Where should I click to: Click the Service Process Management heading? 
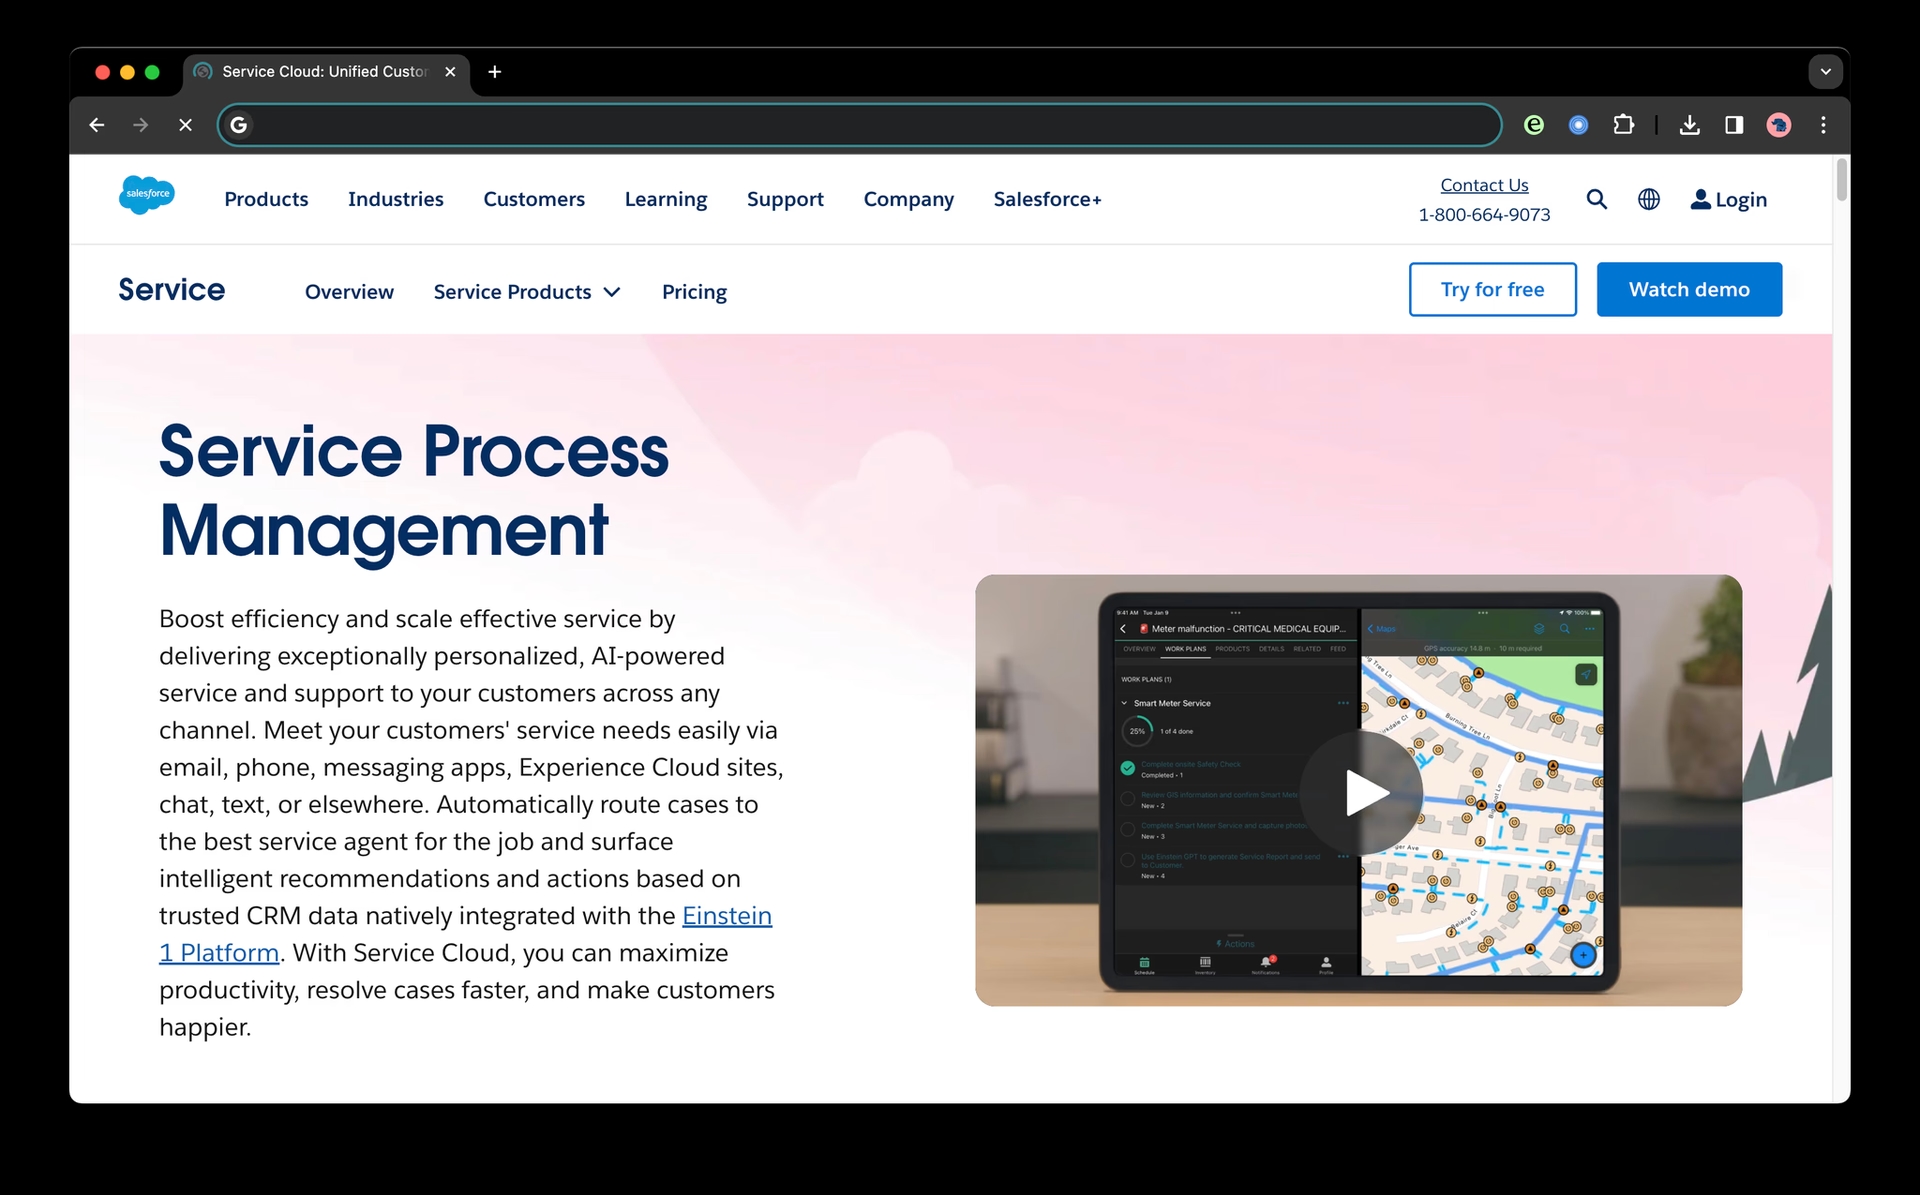point(413,490)
